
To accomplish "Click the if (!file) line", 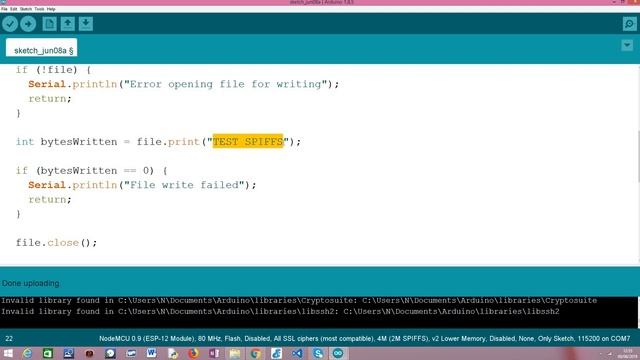I will tap(53, 70).
